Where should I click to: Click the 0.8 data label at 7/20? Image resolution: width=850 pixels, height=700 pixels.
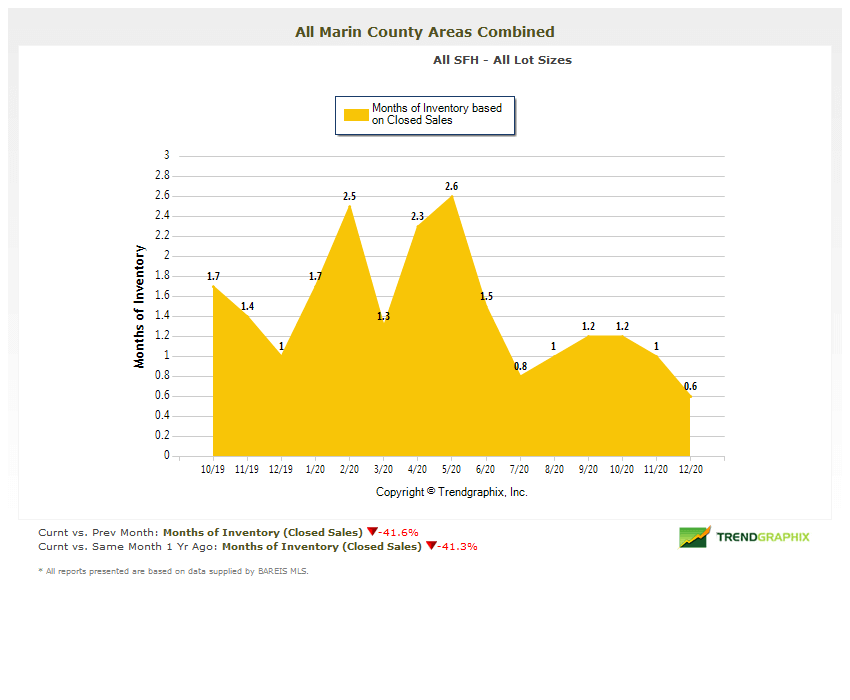(520, 367)
